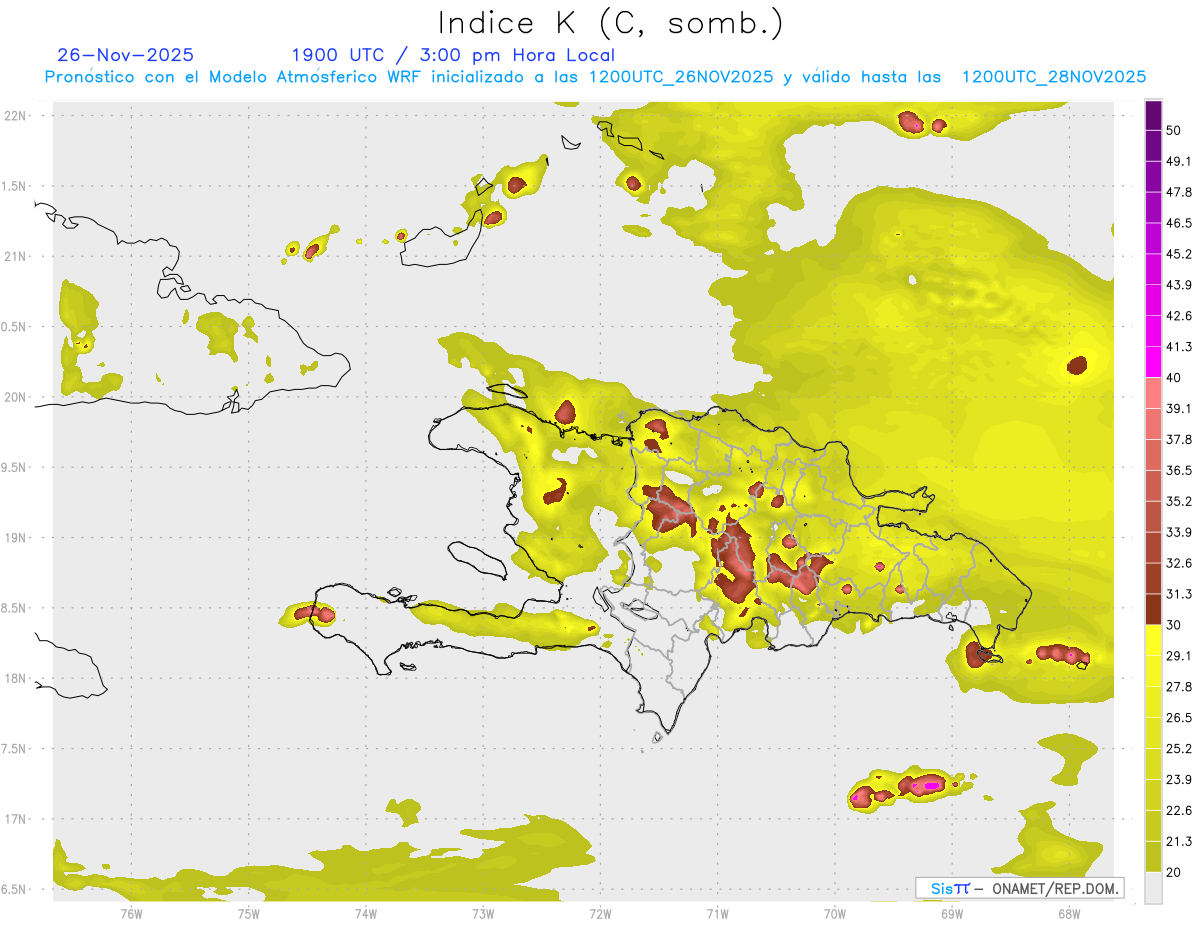Click the magenta swatch between 40 and 41.3

(1153, 362)
